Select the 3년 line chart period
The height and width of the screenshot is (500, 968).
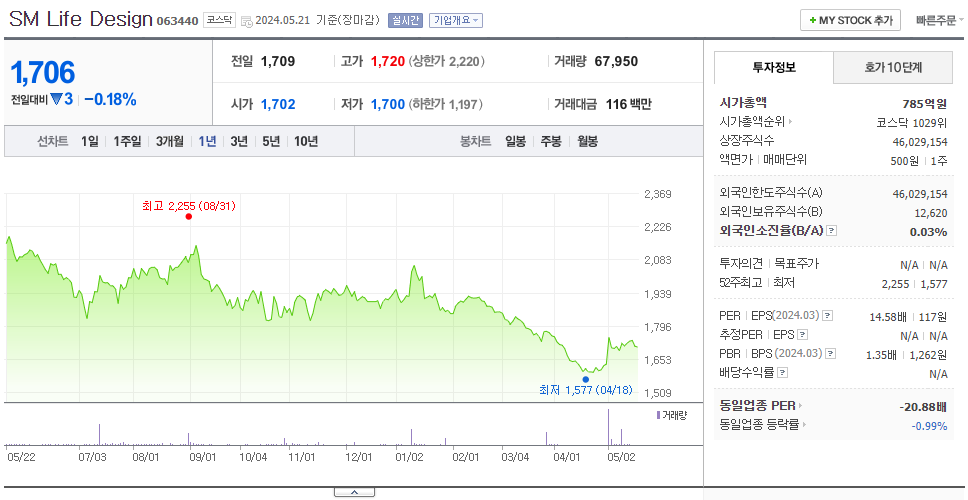[239, 141]
